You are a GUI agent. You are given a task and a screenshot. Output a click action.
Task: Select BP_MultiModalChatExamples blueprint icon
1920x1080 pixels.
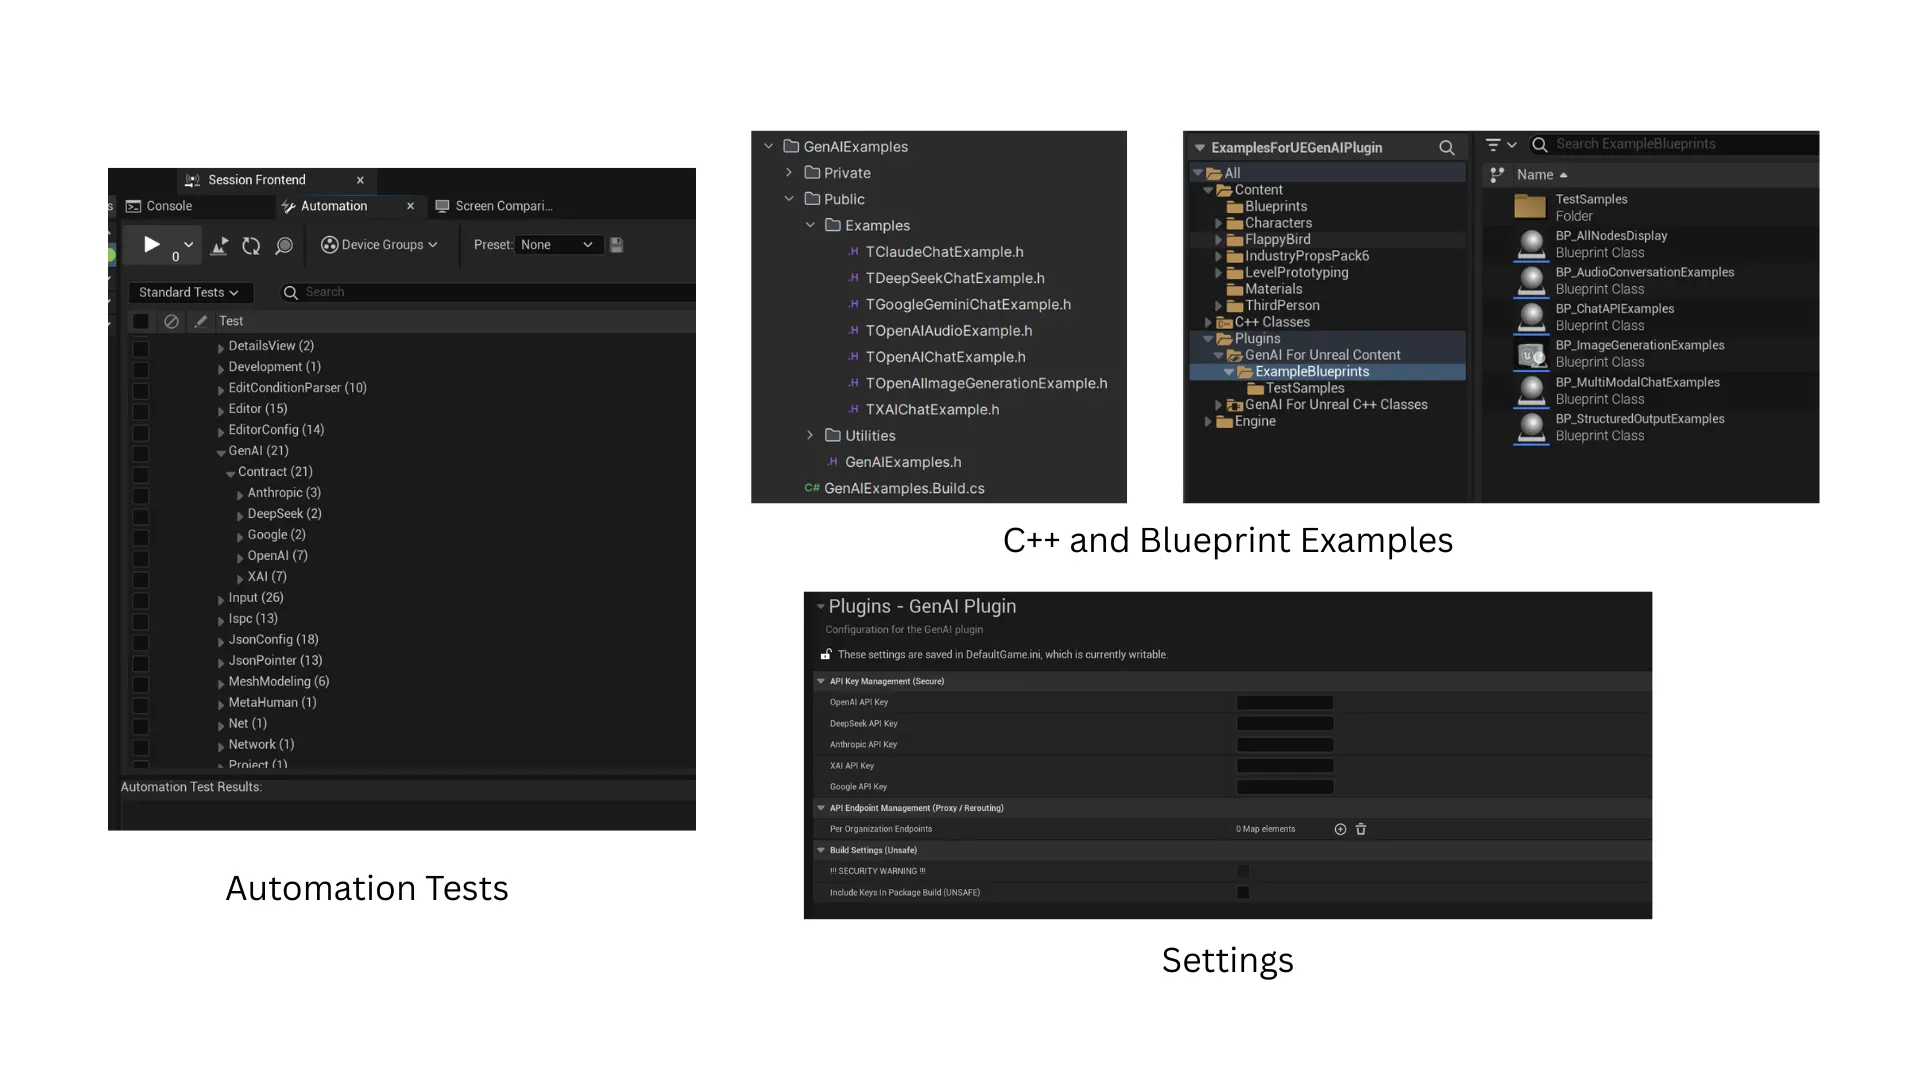click(x=1531, y=391)
